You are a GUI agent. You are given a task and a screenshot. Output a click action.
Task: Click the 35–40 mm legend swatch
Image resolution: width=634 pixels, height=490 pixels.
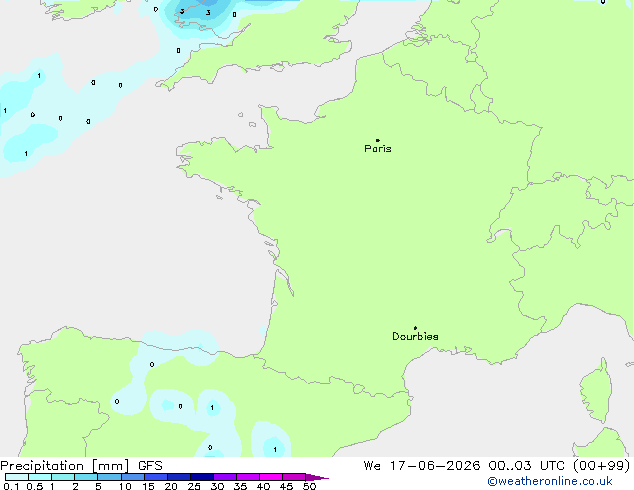coord(248,477)
